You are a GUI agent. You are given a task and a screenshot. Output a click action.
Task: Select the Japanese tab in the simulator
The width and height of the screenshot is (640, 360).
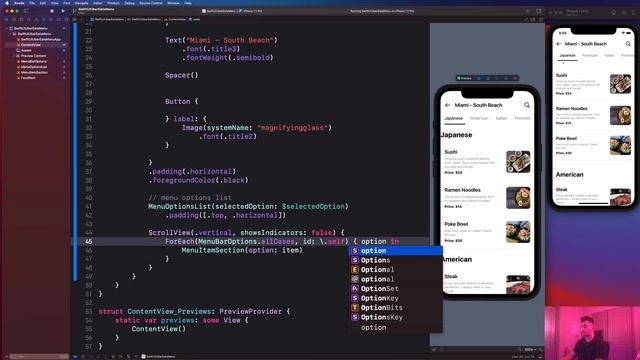click(567, 55)
